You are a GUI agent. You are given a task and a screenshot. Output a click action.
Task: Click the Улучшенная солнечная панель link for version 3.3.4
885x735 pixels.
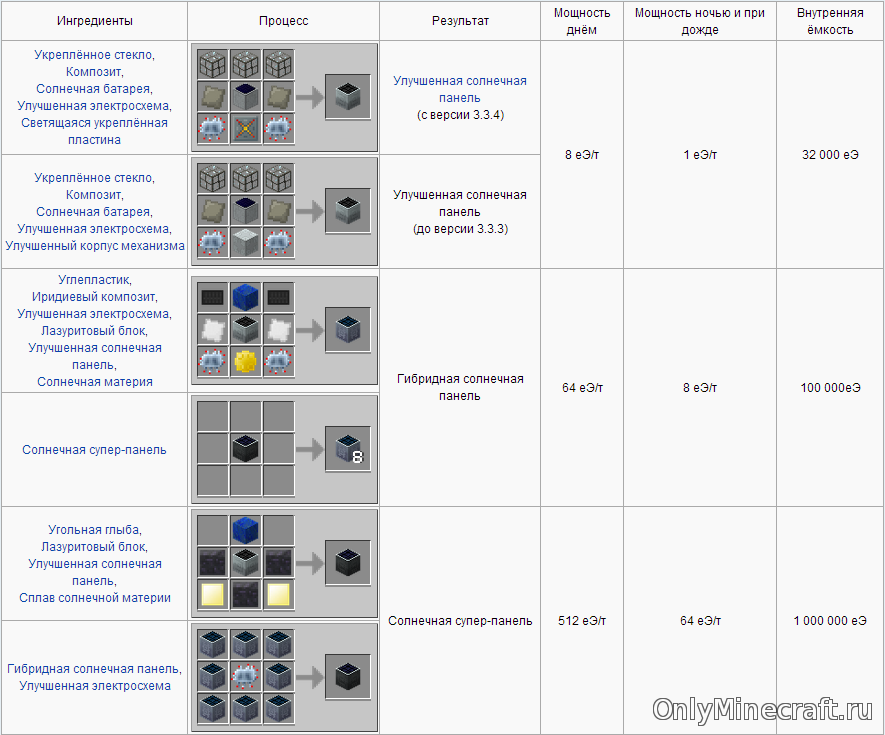click(x=459, y=89)
